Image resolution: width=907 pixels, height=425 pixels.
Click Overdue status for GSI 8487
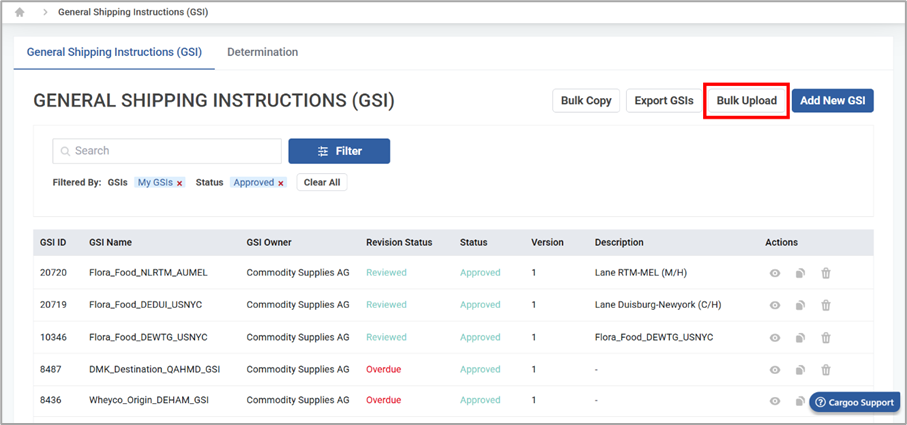click(x=384, y=369)
